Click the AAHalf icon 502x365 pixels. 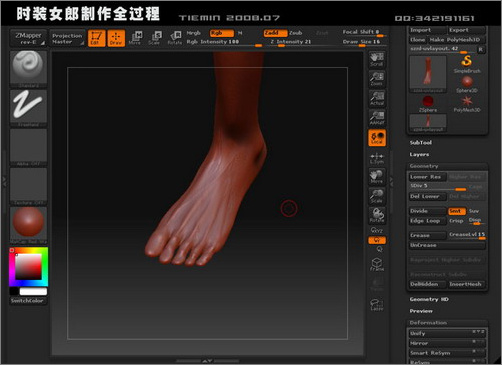pyautogui.click(x=377, y=118)
